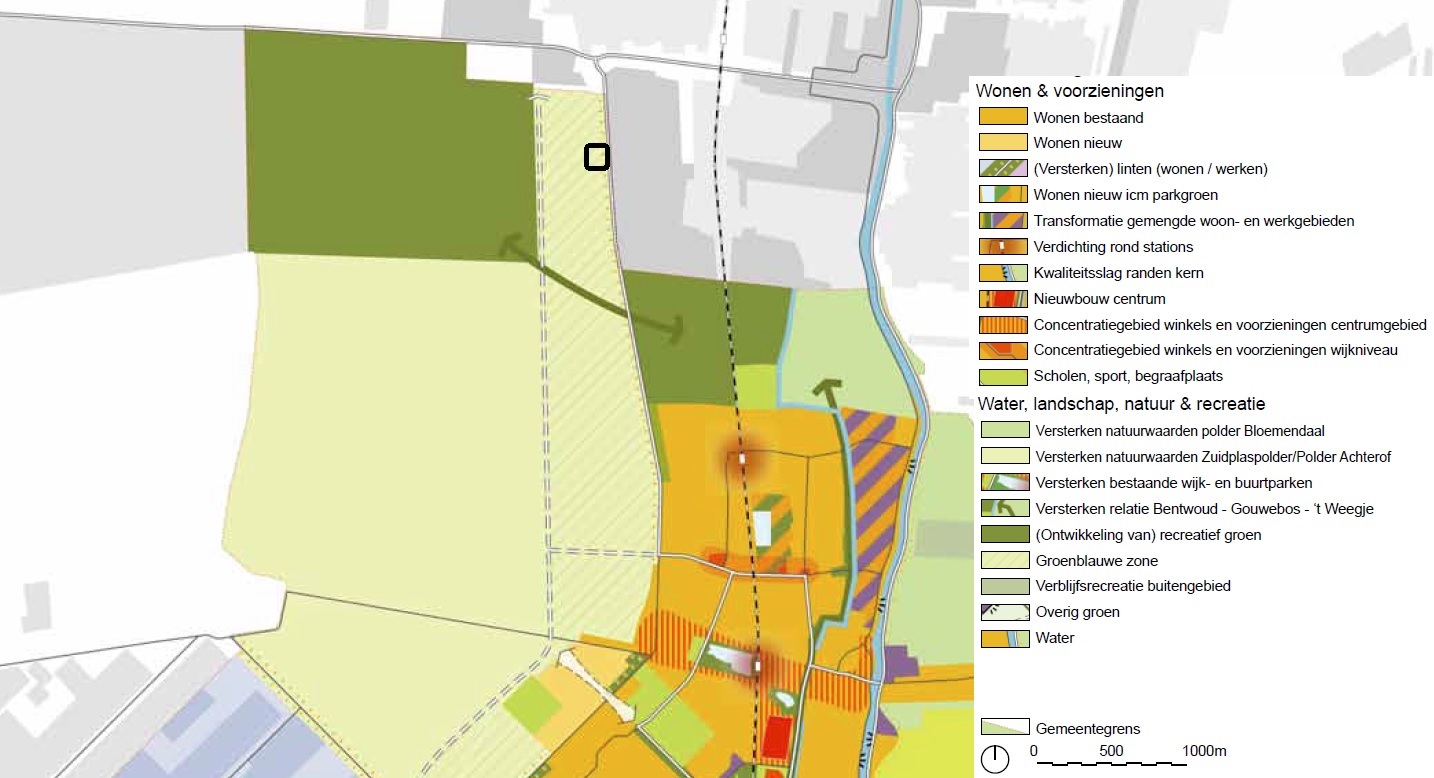The image size is (1434, 778).
Task: Click the 'Wonen & voorzieningen' legend heading
Action: [x=1070, y=91]
